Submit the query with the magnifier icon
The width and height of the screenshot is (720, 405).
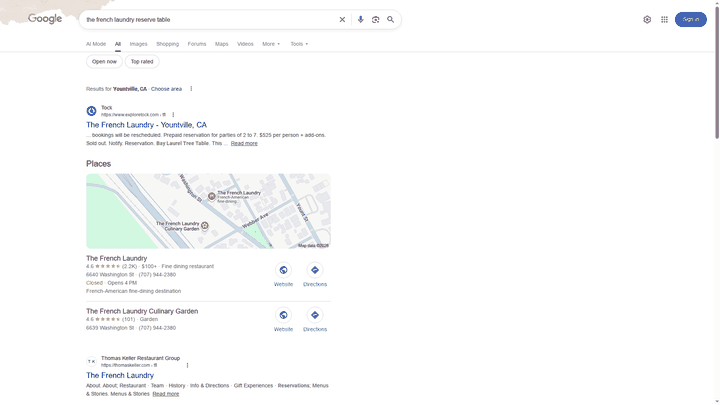click(390, 20)
